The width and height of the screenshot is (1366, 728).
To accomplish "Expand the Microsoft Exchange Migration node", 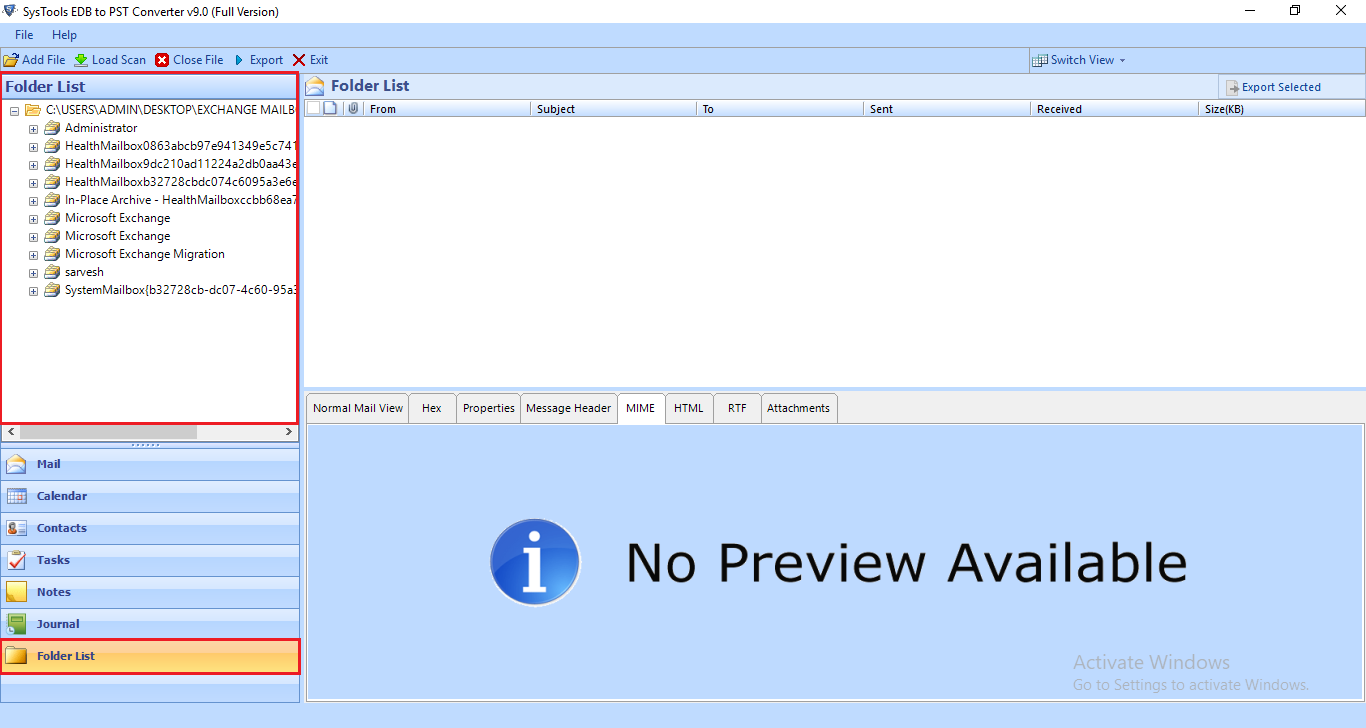I will [34, 254].
